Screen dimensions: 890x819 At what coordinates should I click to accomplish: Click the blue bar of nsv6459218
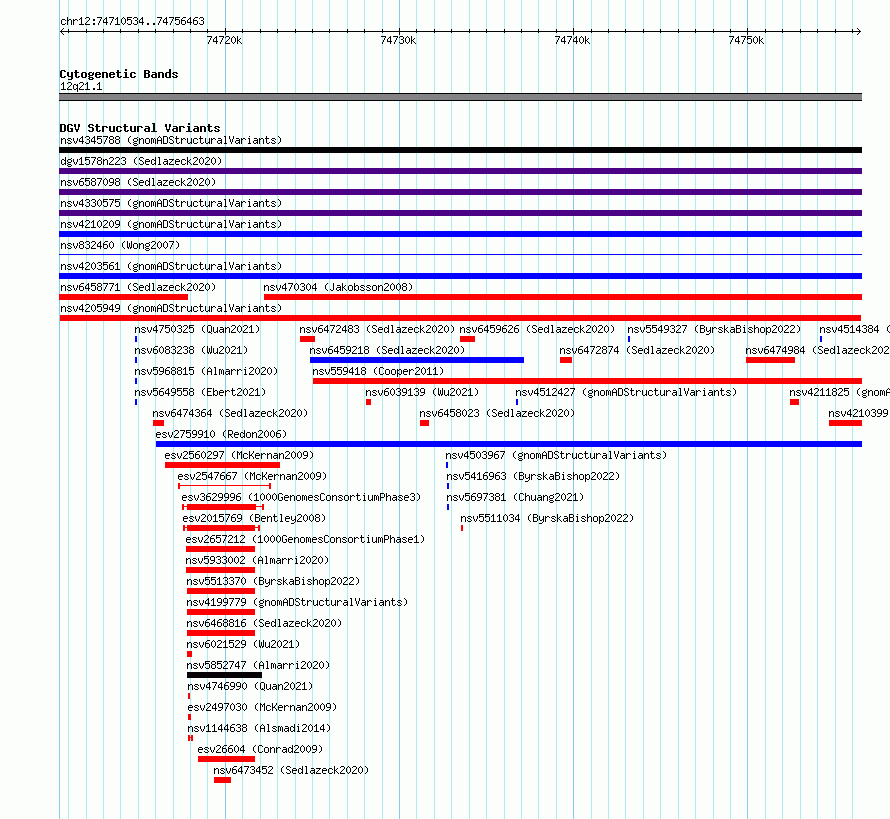click(417, 360)
